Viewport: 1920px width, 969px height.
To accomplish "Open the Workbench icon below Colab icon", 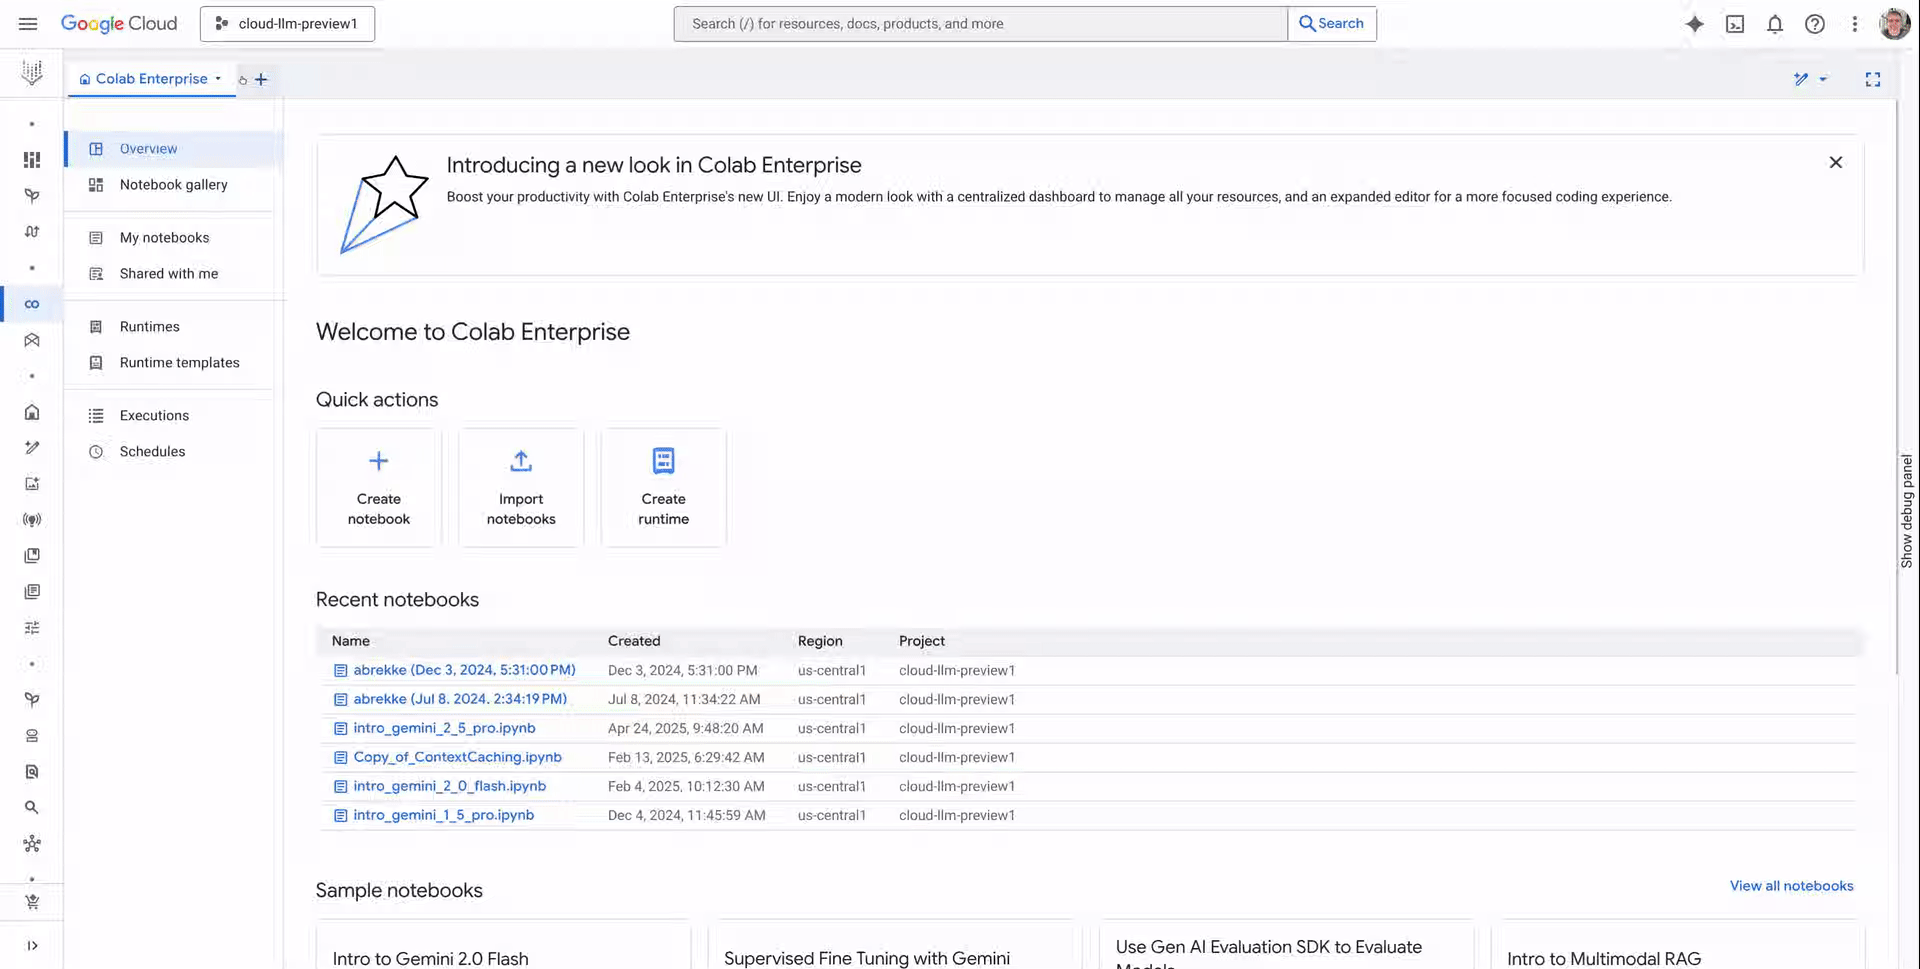I will point(32,340).
